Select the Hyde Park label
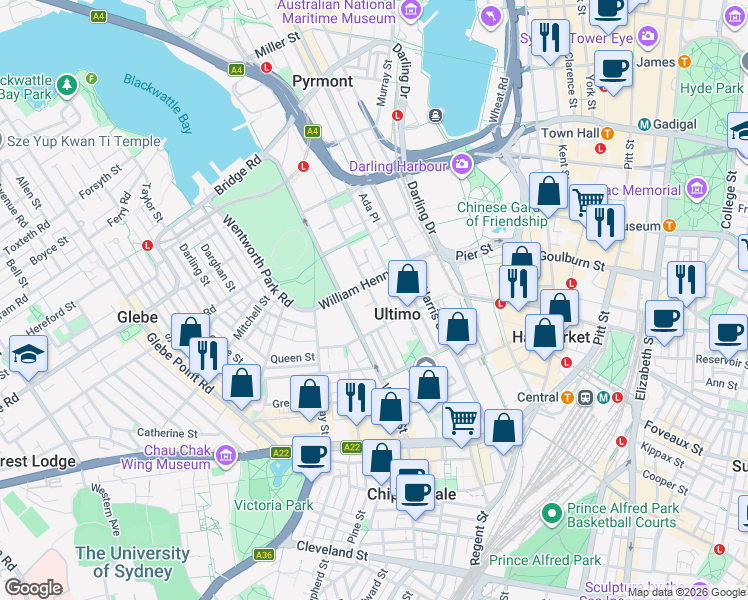Image resolution: width=748 pixels, height=600 pixels. pos(711,89)
